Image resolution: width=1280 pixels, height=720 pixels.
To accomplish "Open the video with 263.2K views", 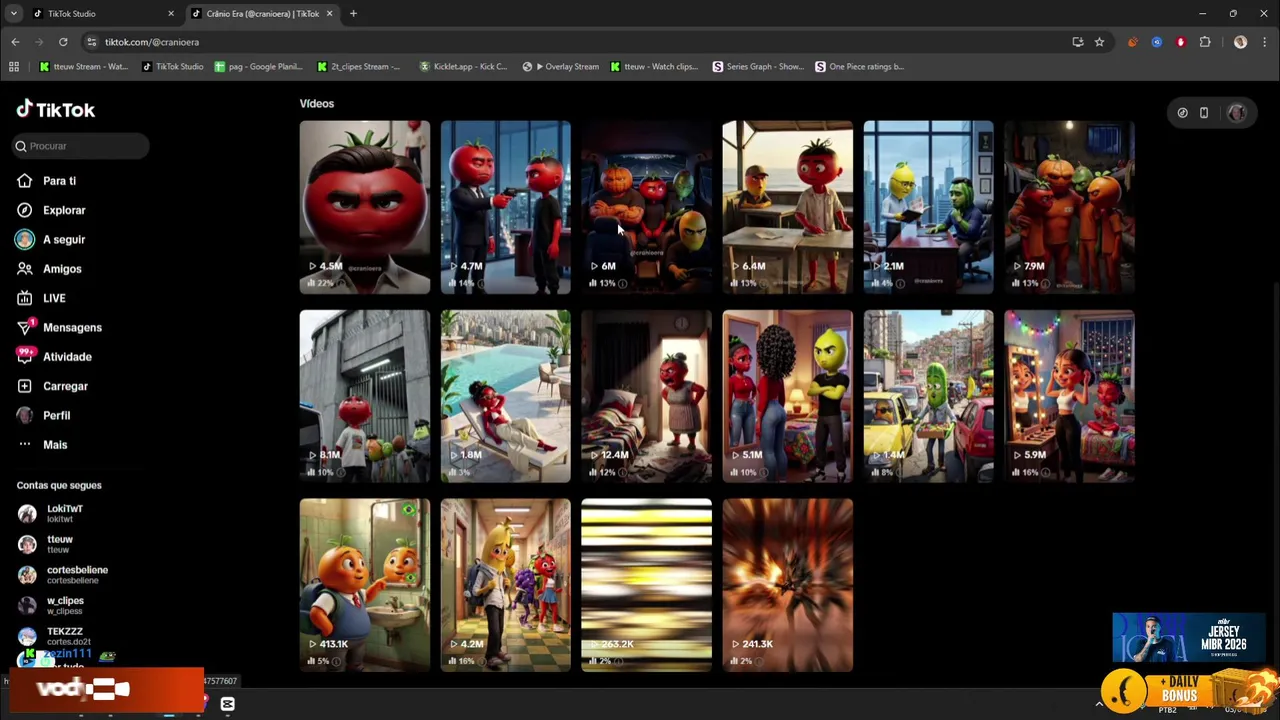I will point(647,585).
